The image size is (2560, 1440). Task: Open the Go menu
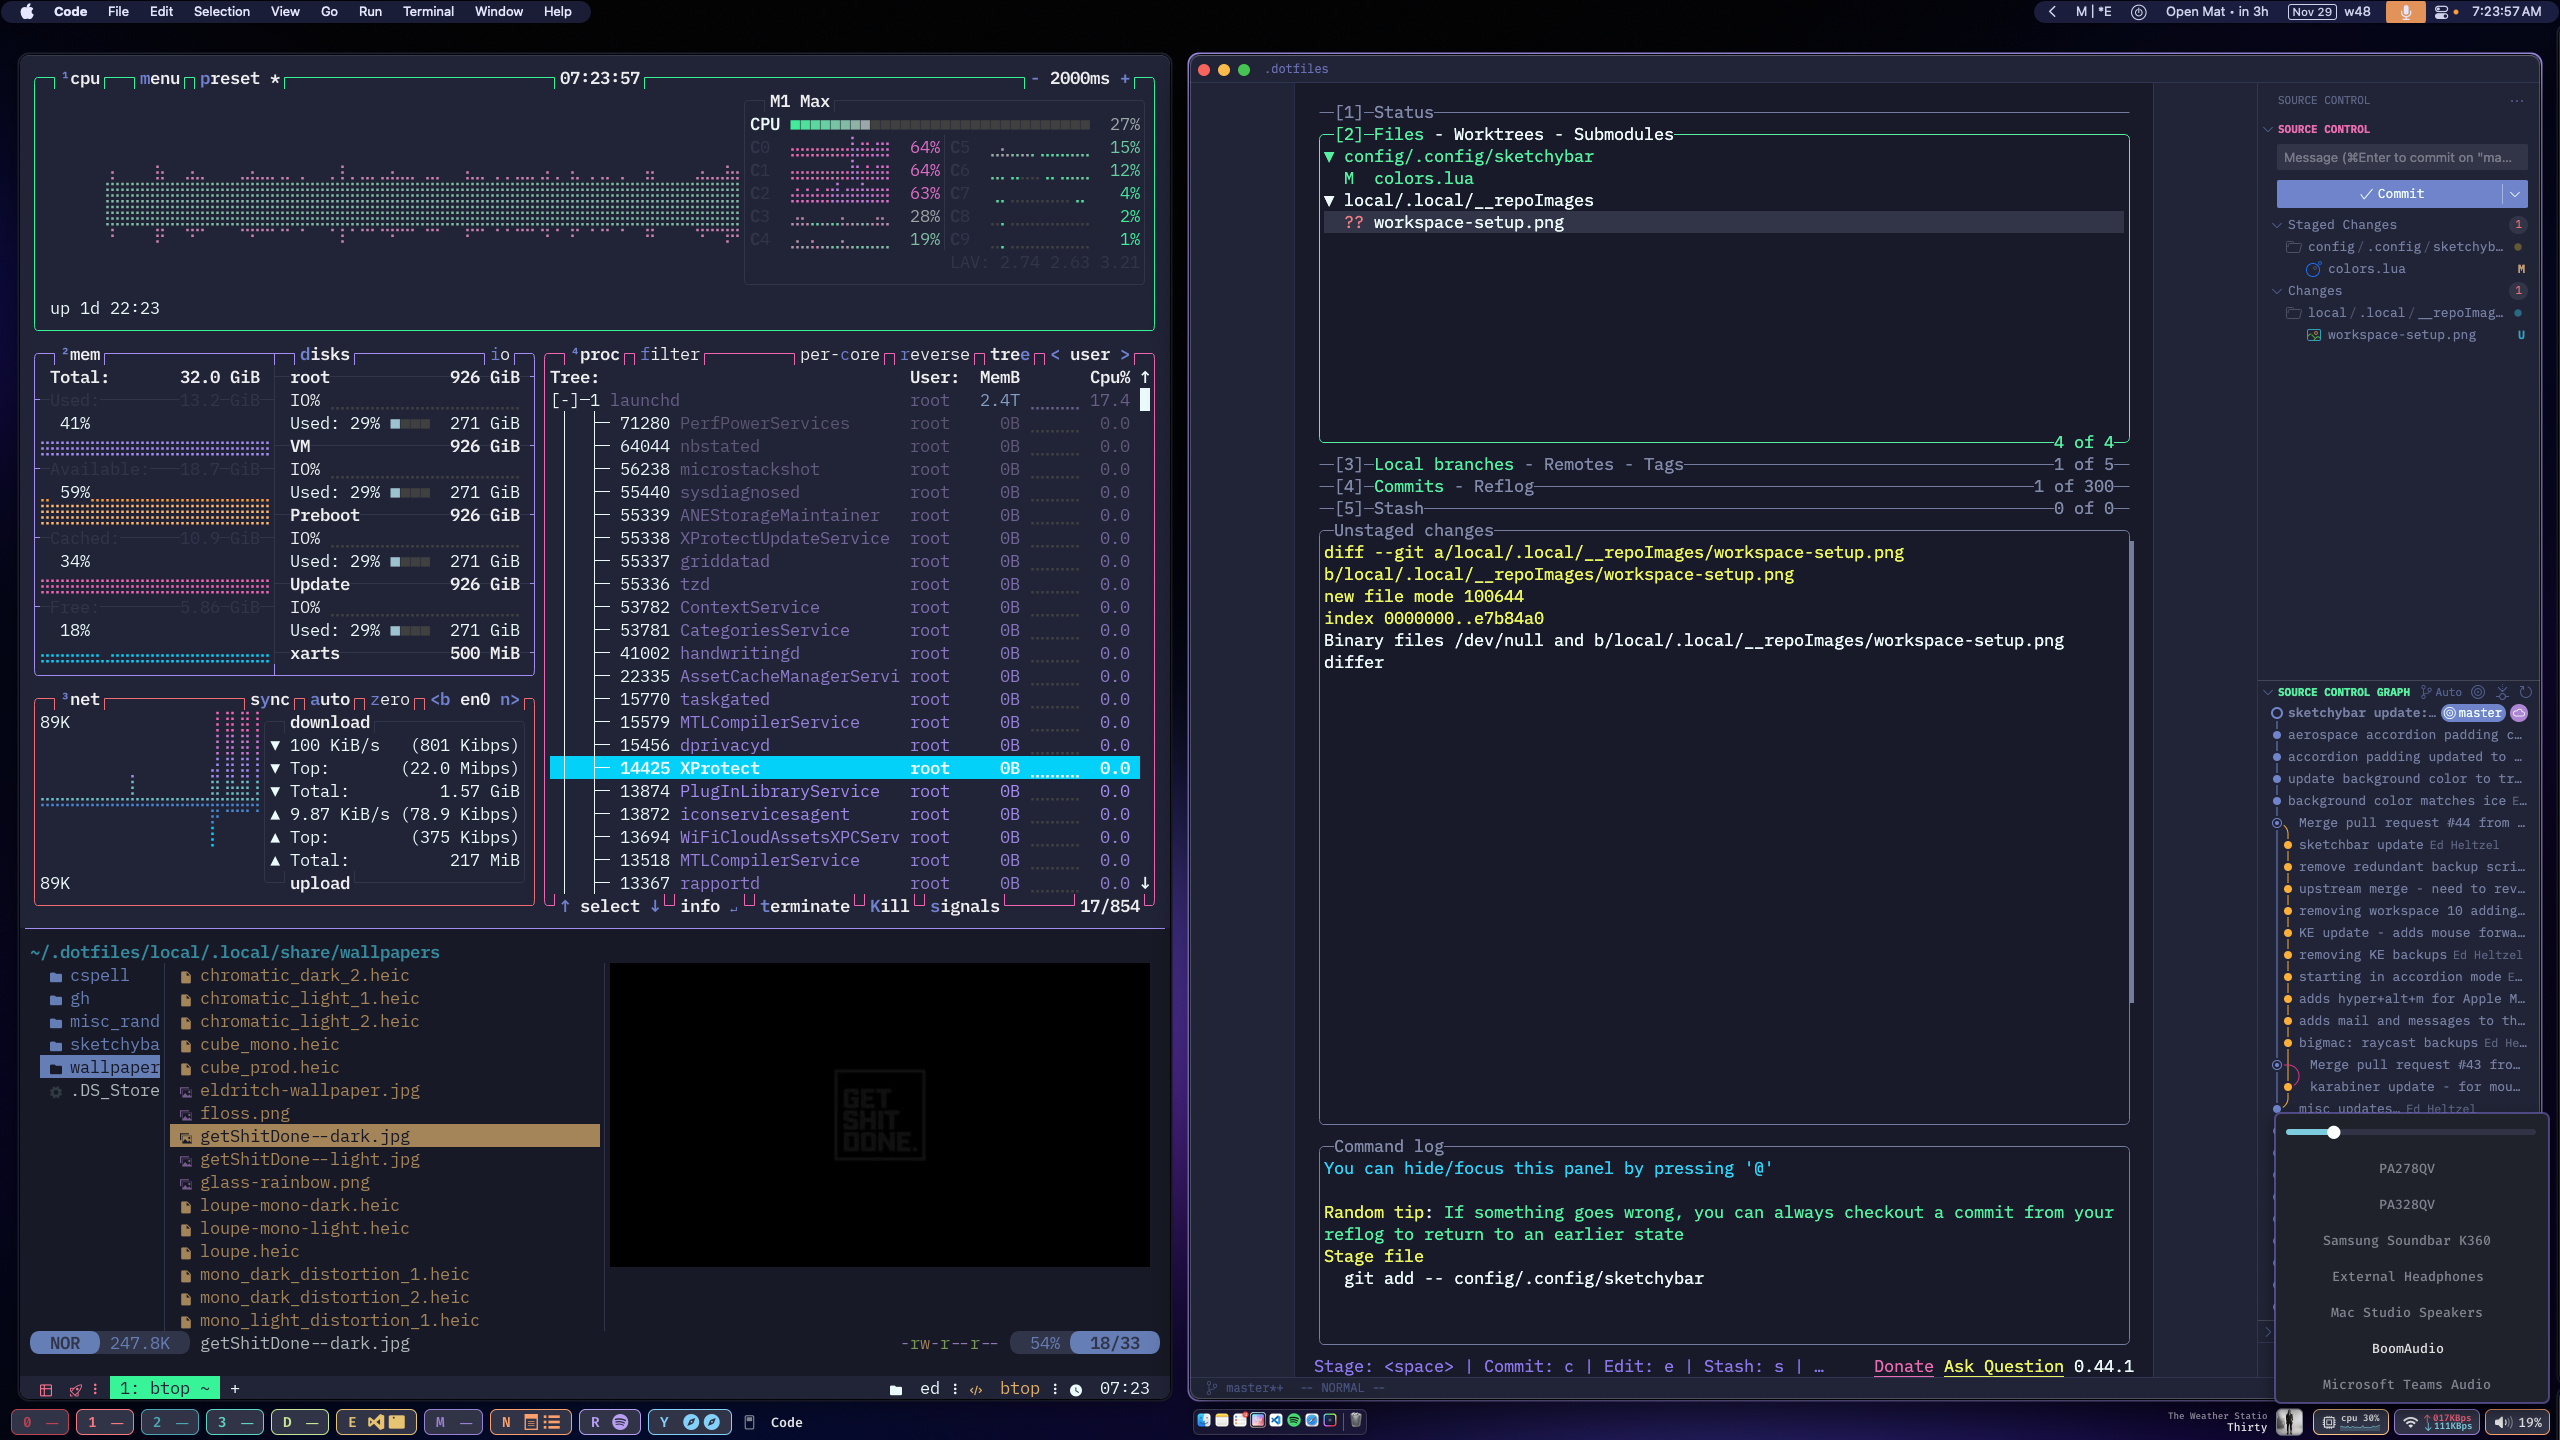(329, 12)
